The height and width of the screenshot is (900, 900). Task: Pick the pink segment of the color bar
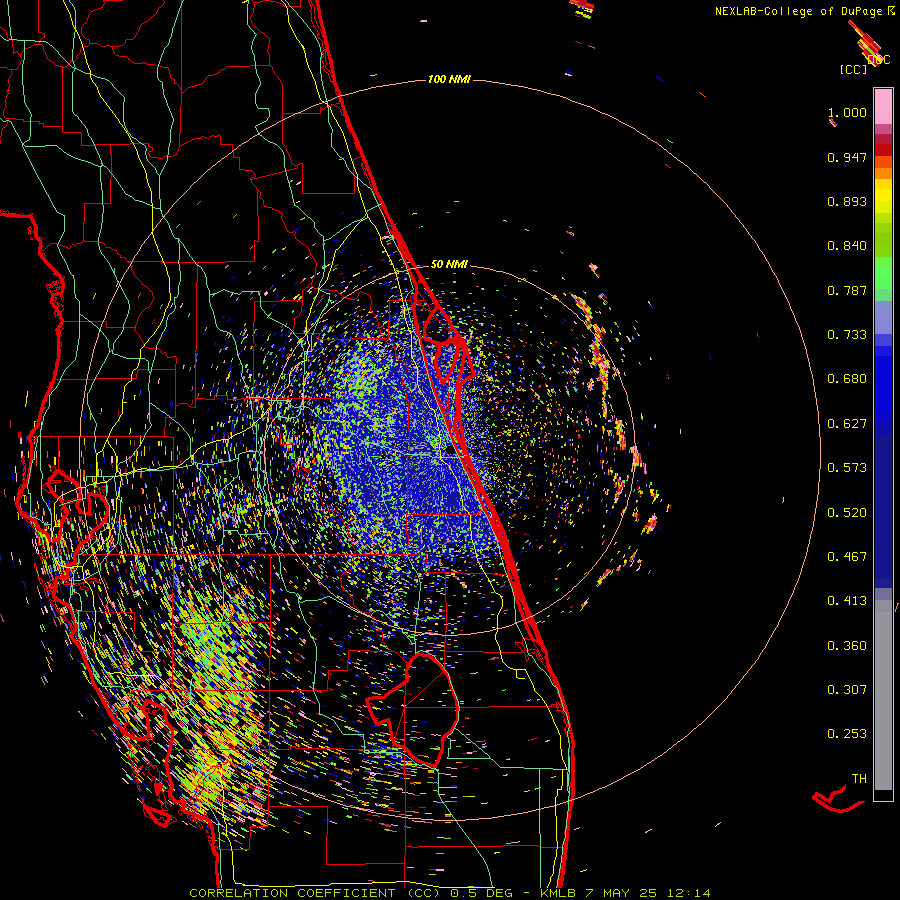click(x=883, y=107)
